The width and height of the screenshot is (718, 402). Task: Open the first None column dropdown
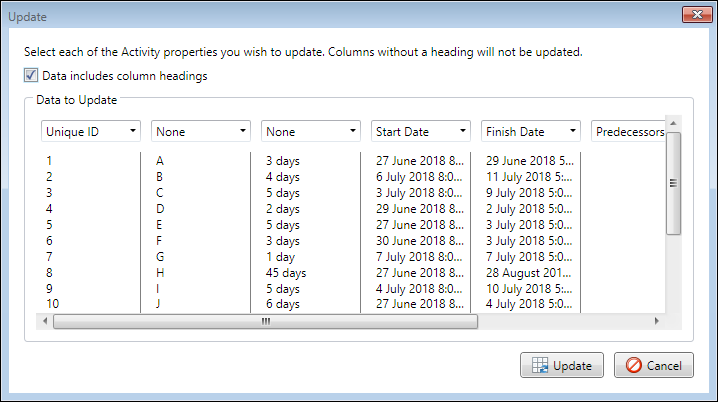coord(201,131)
